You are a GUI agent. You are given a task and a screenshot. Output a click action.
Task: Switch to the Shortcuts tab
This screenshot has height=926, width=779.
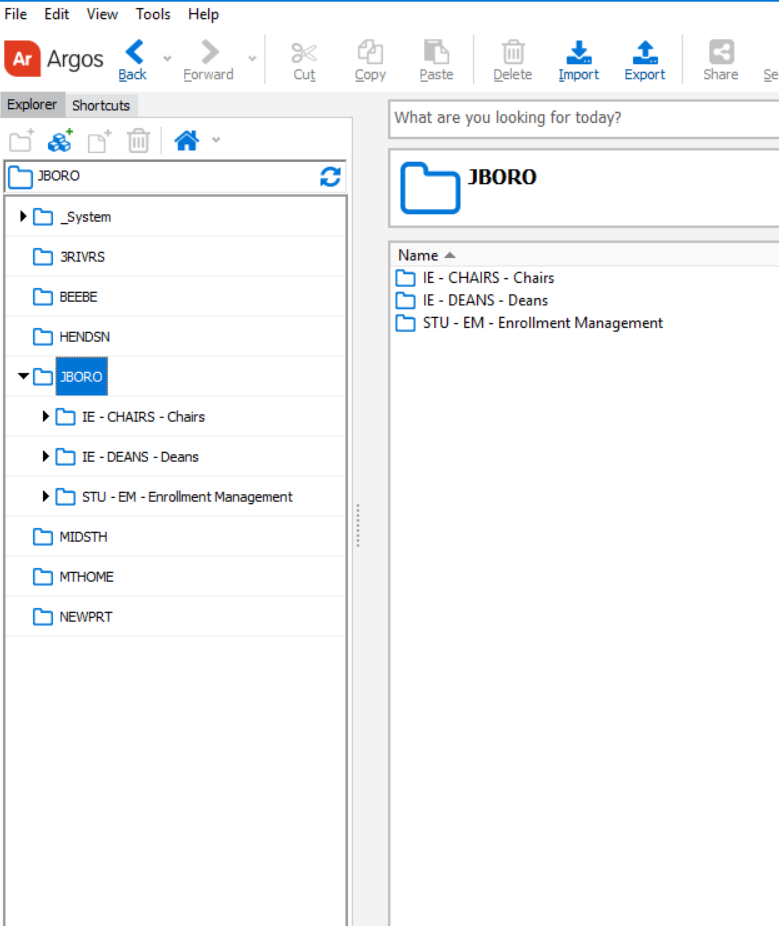tap(101, 105)
